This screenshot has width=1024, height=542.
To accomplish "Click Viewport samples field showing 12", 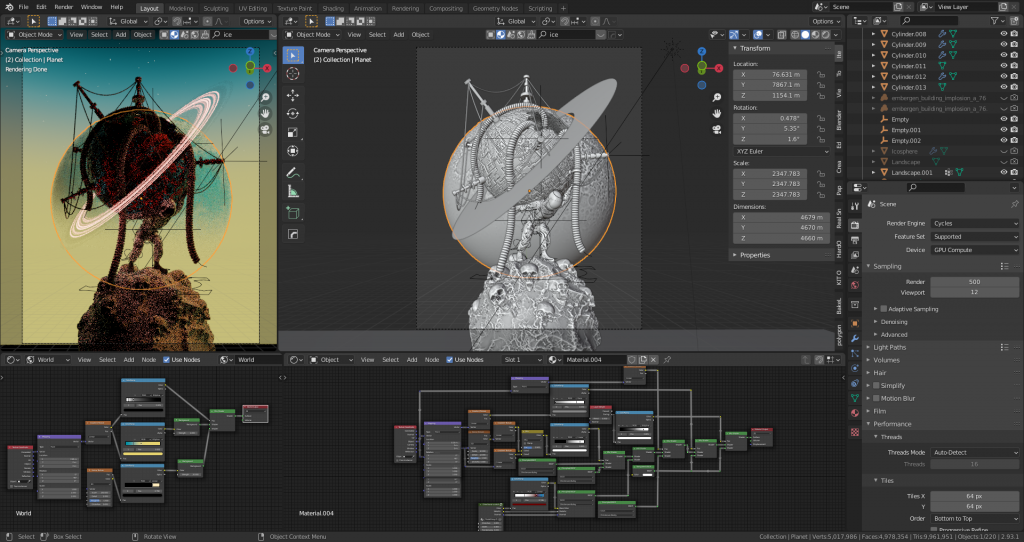I will tap(974, 293).
